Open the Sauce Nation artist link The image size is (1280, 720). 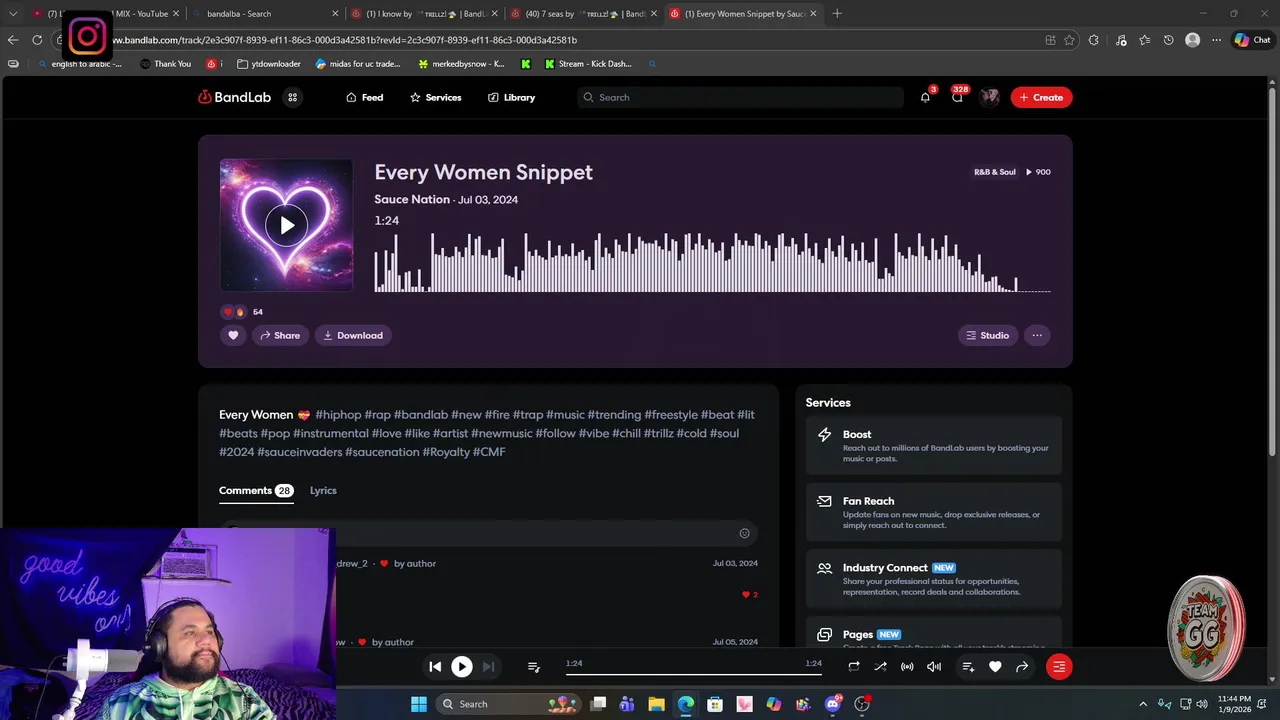412,199
